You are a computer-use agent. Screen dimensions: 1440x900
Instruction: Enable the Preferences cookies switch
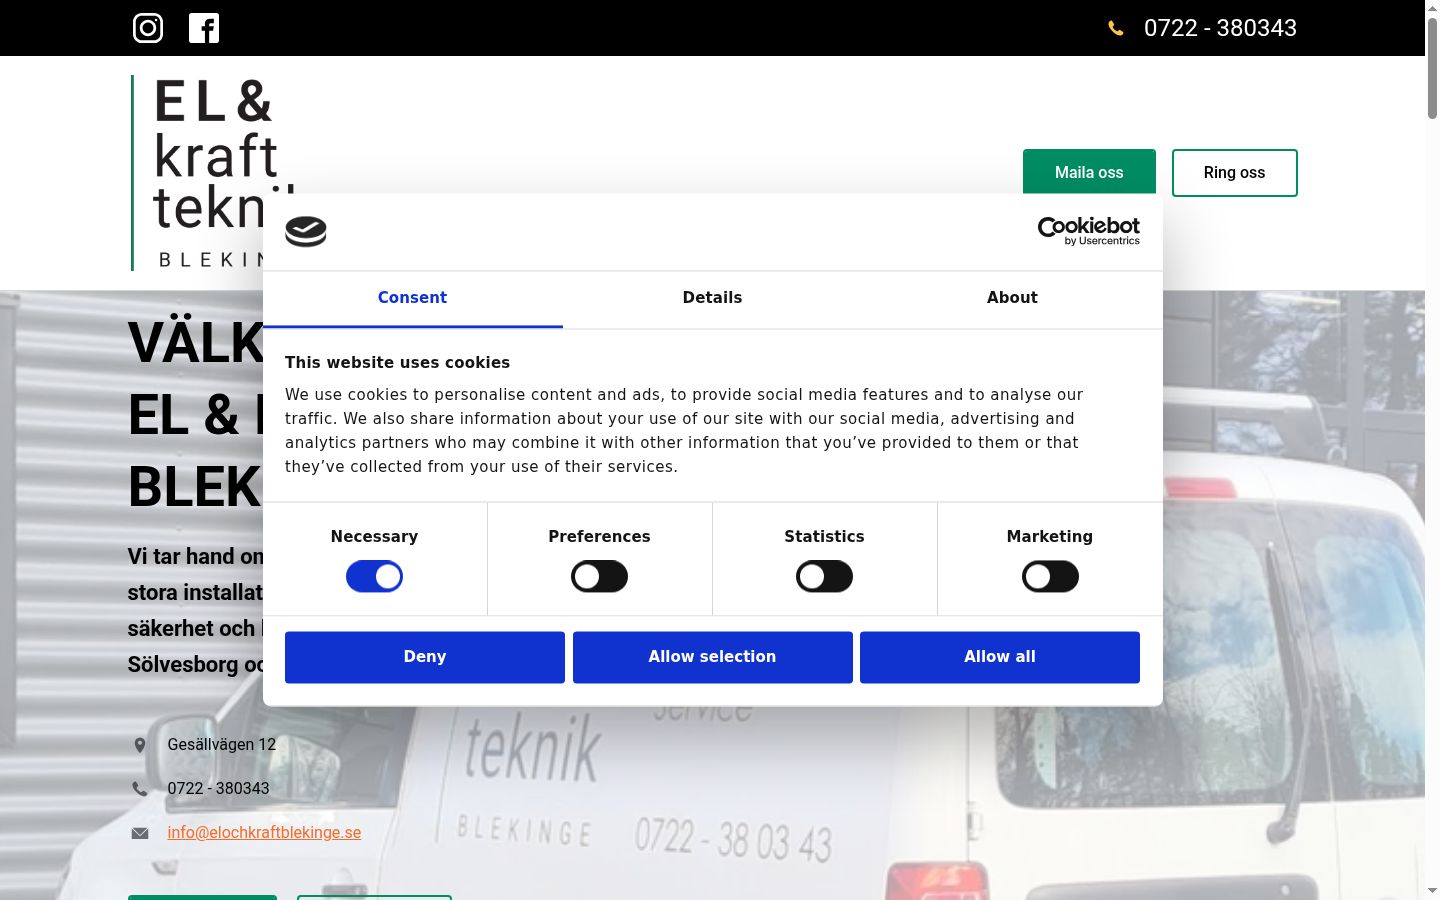click(599, 577)
